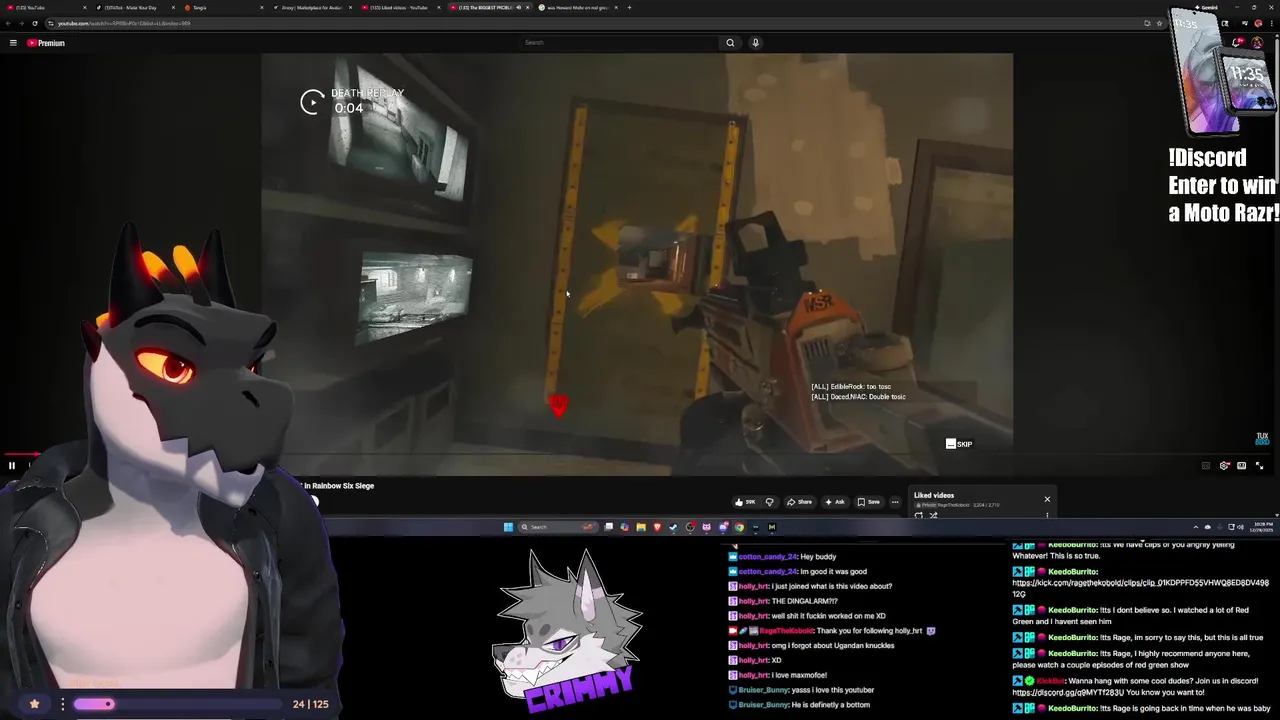This screenshot has width=1280, height=720.
Task: Click the Ask button under the video
Action: click(835, 502)
